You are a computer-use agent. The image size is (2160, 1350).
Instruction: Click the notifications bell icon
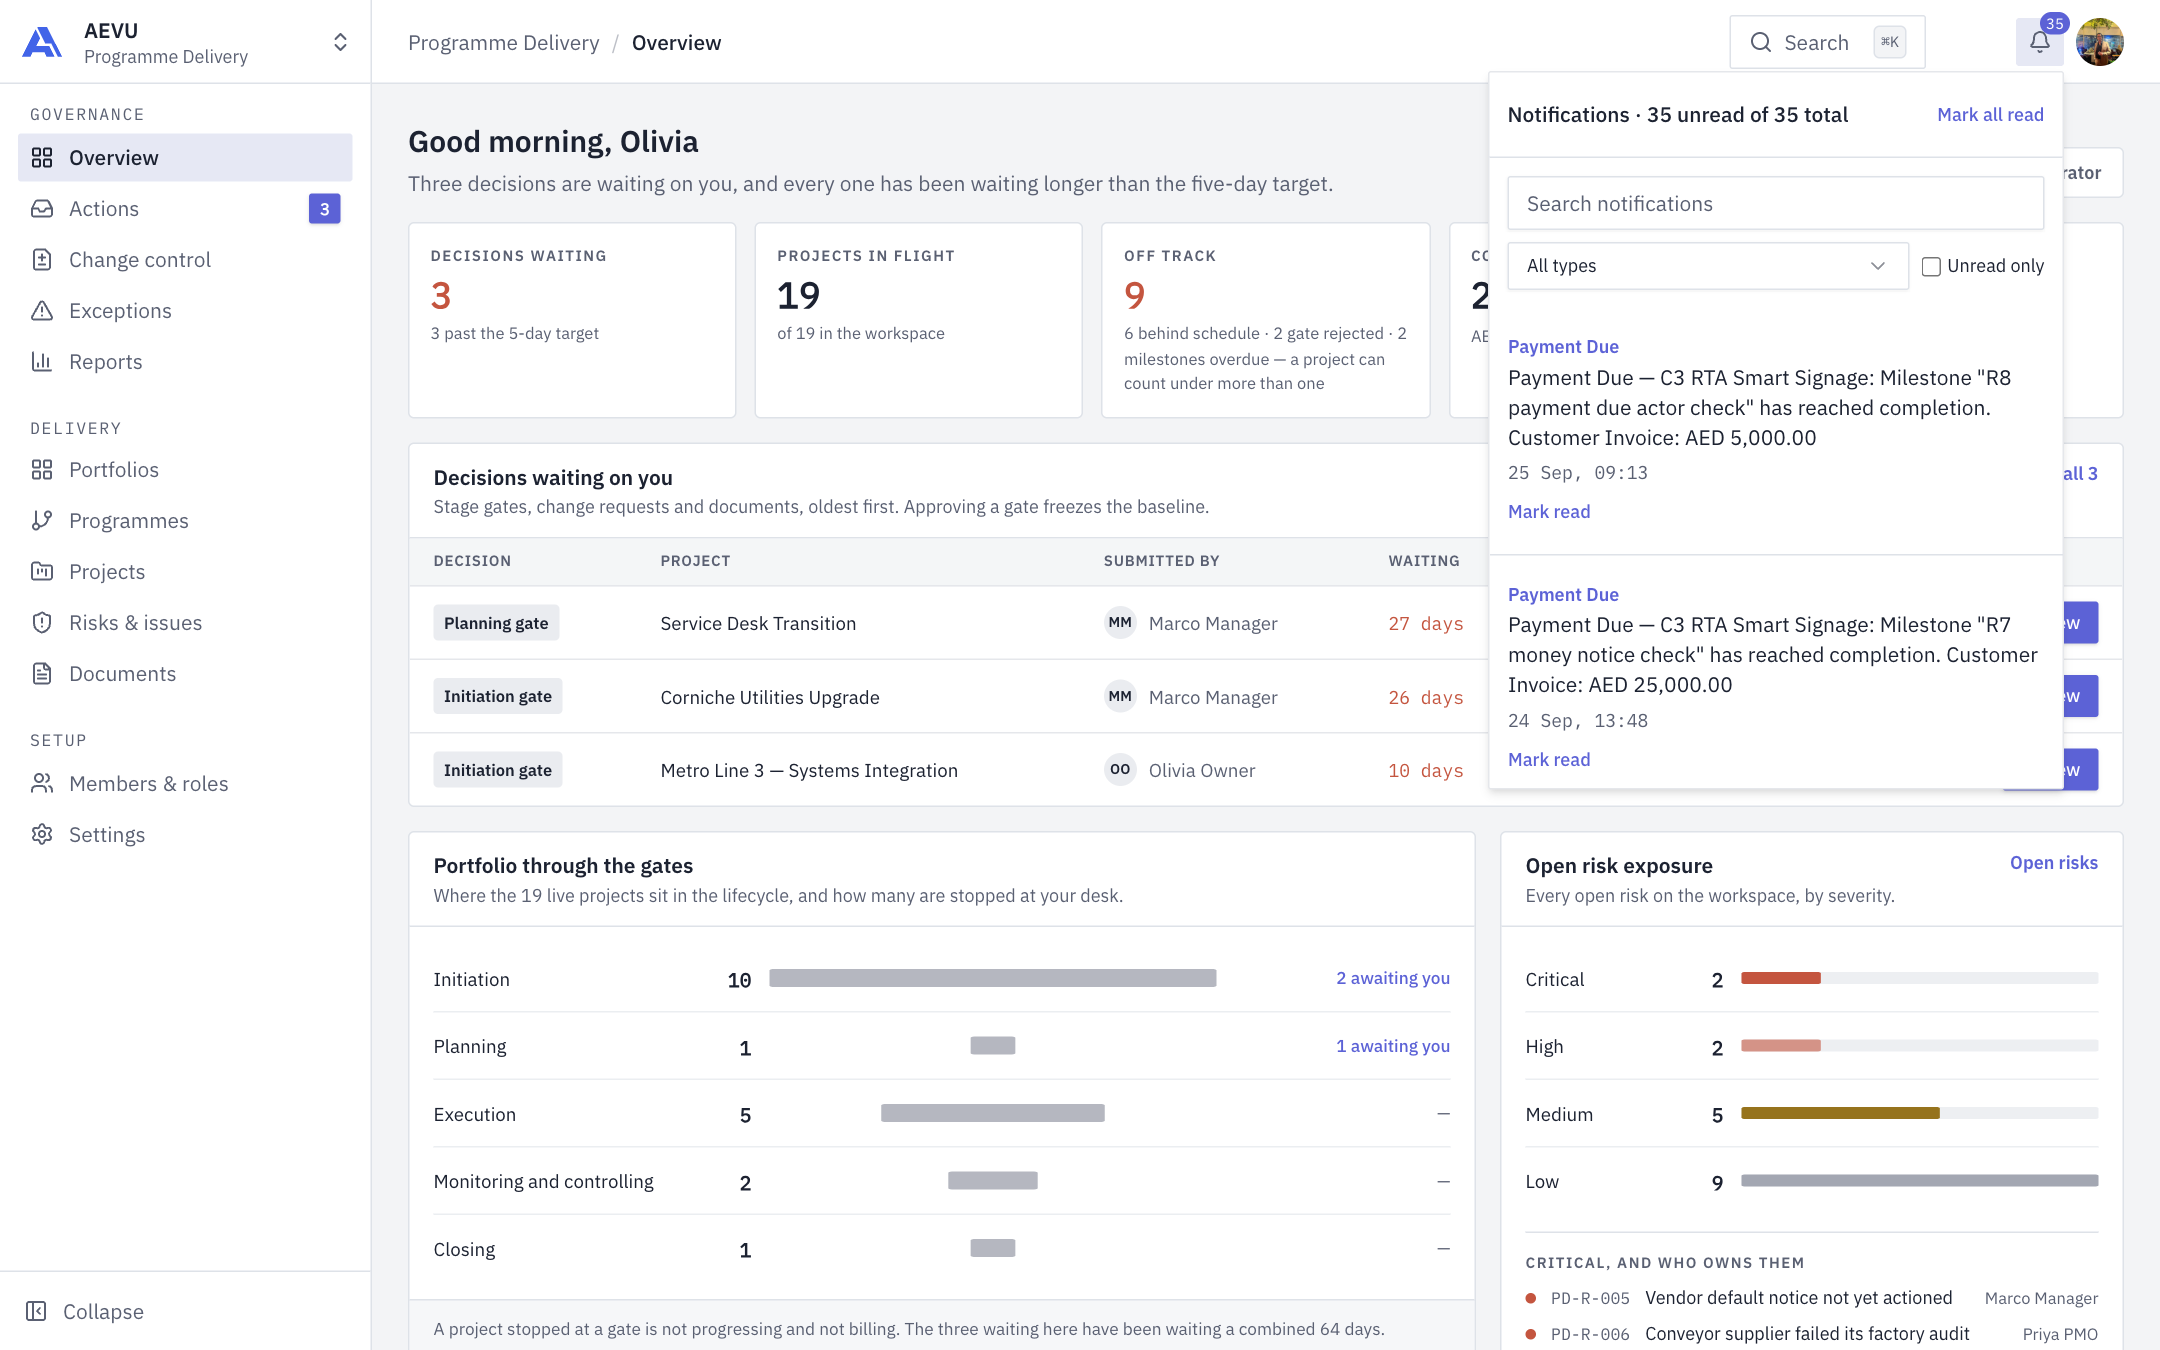tap(2040, 42)
